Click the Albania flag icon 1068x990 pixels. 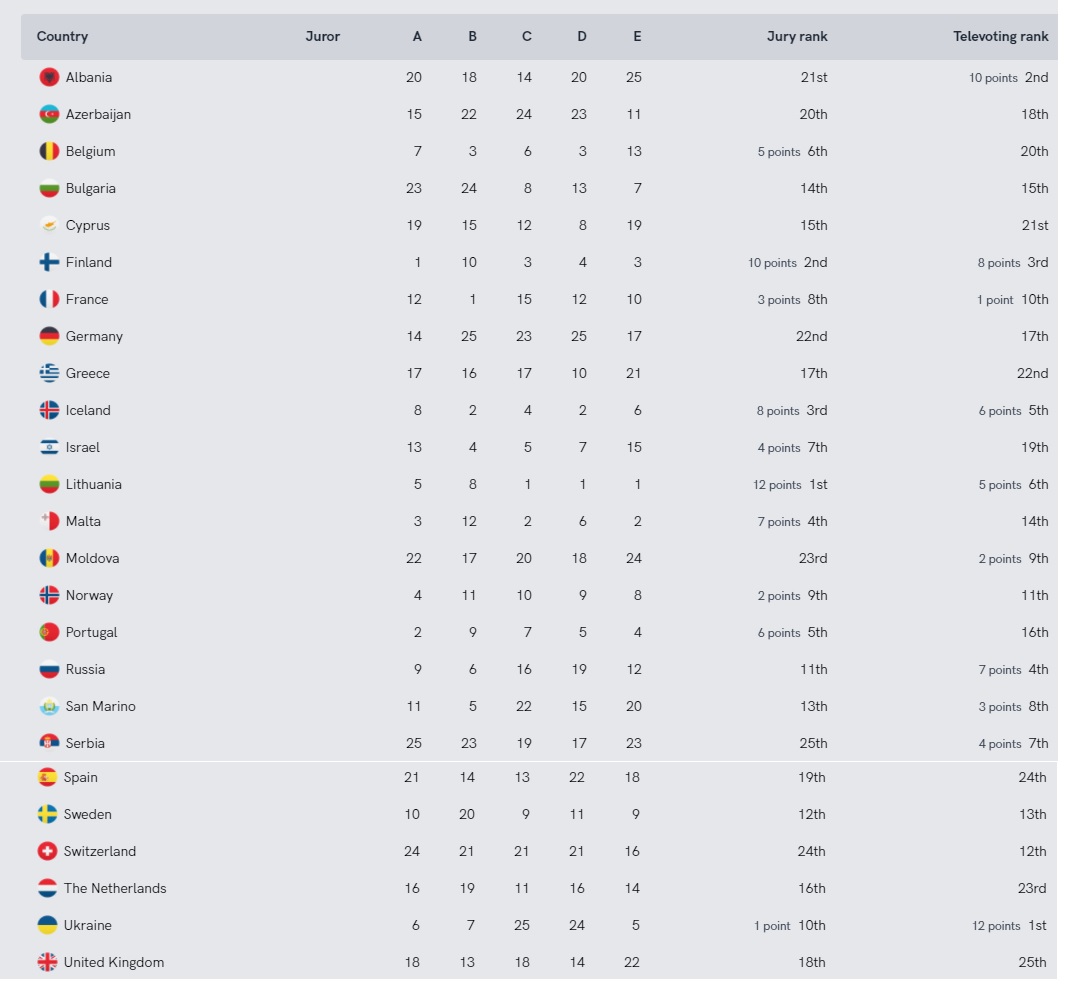click(49, 77)
